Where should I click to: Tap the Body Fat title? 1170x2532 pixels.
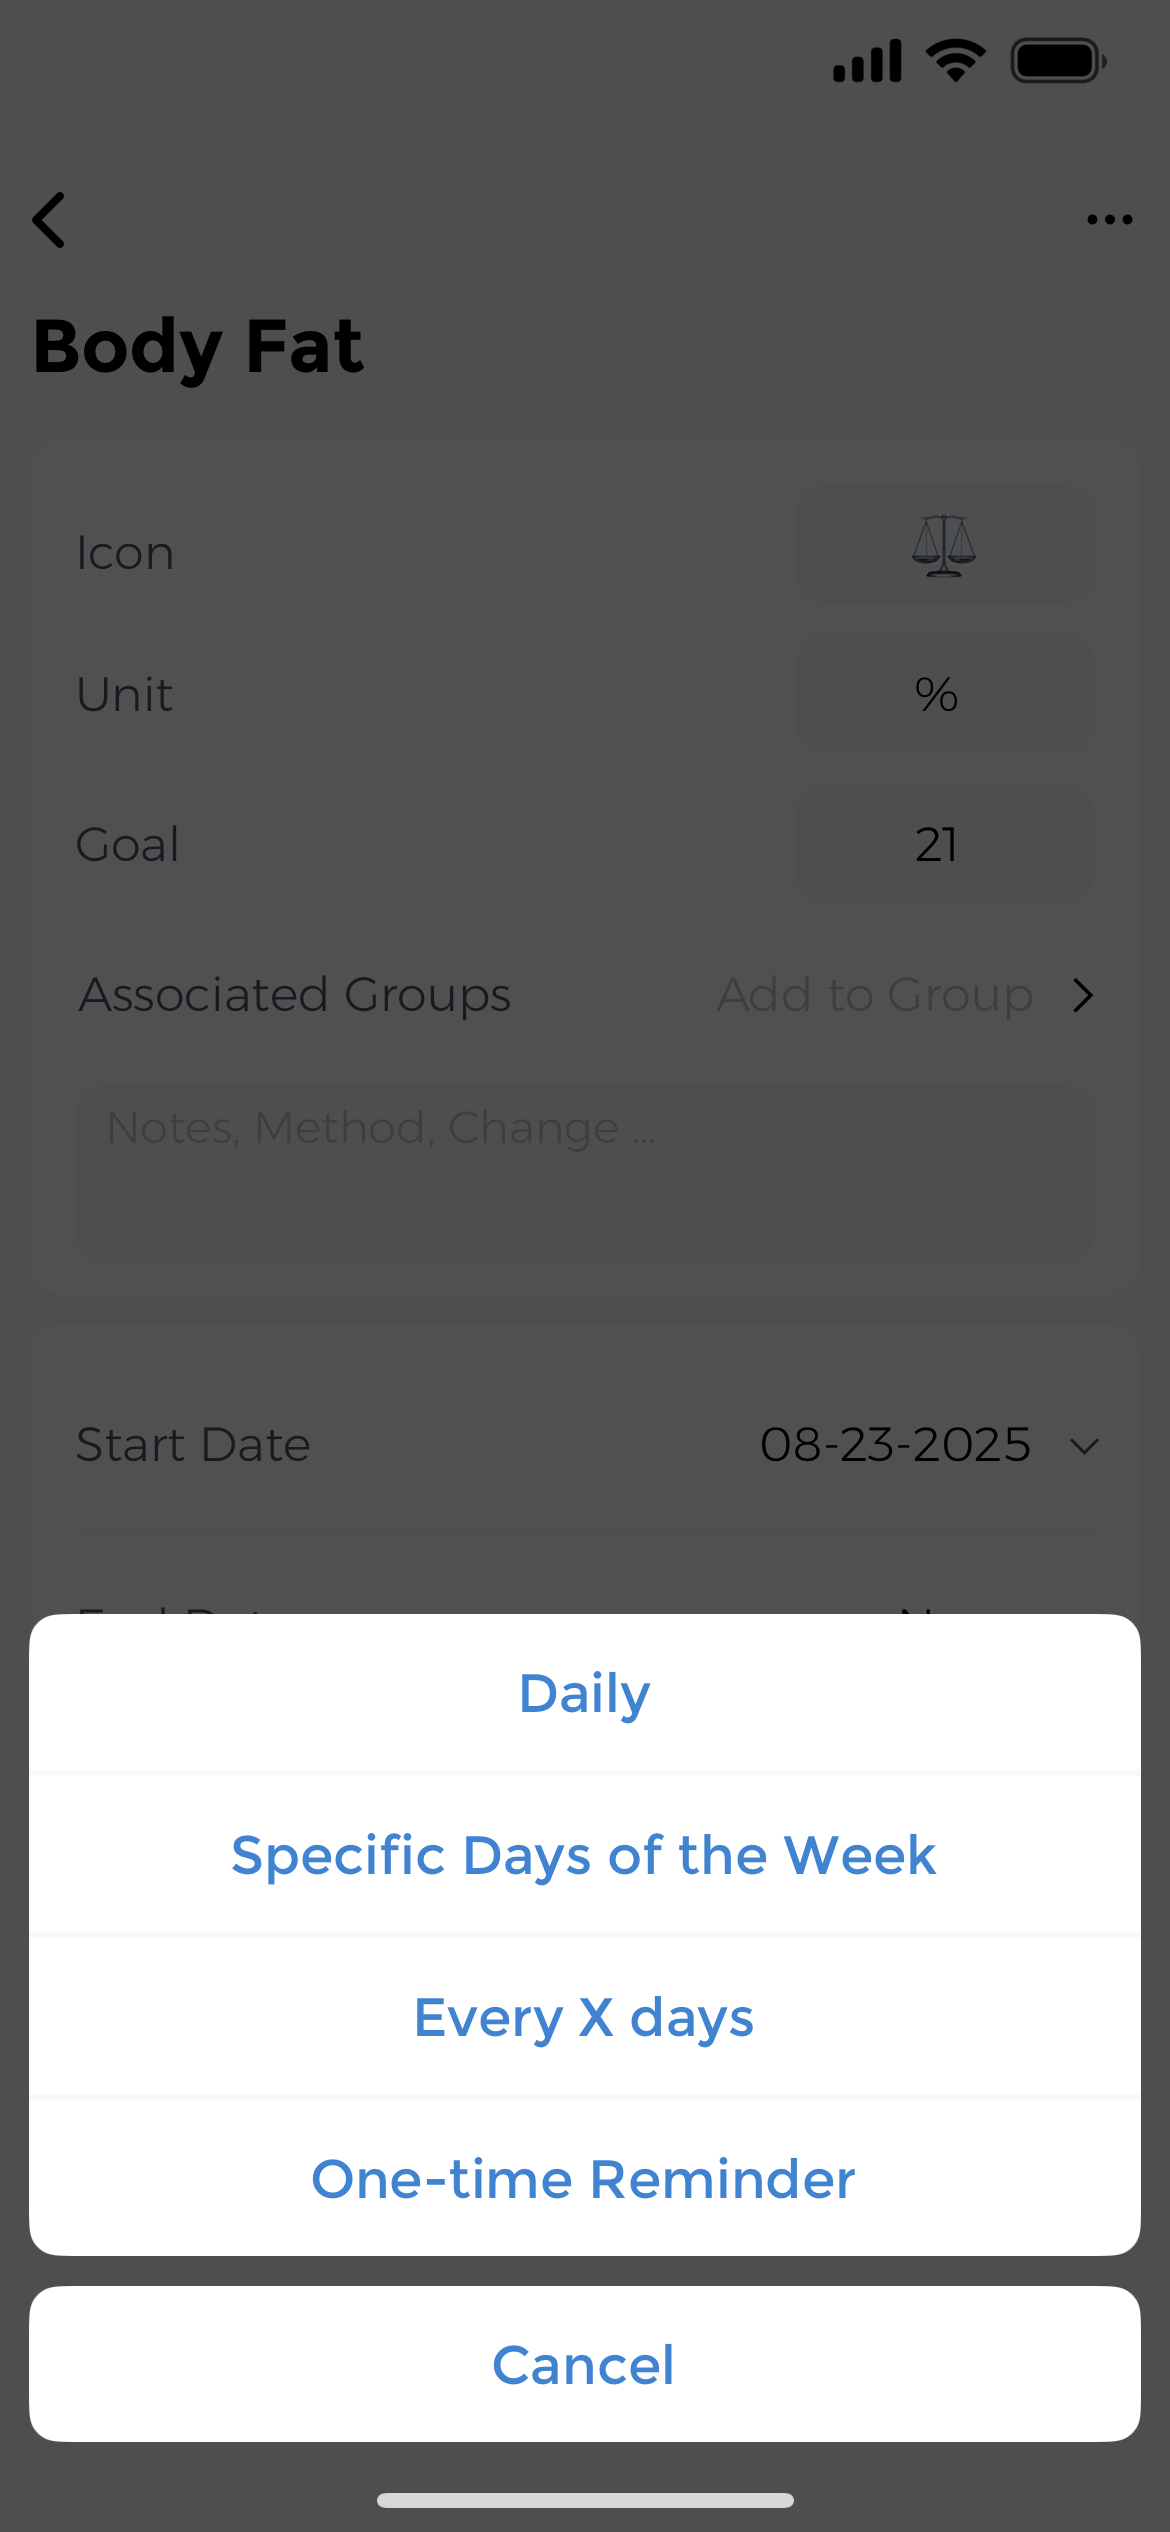pos(199,347)
